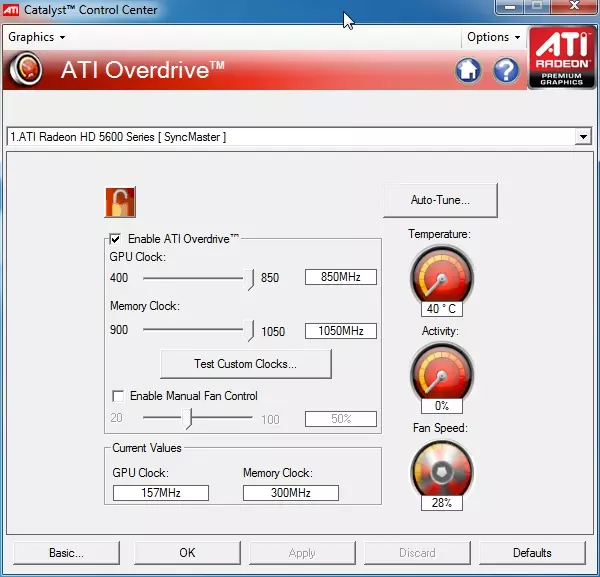Click the GPU Clock 850MHz value field

(x=340, y=277)
